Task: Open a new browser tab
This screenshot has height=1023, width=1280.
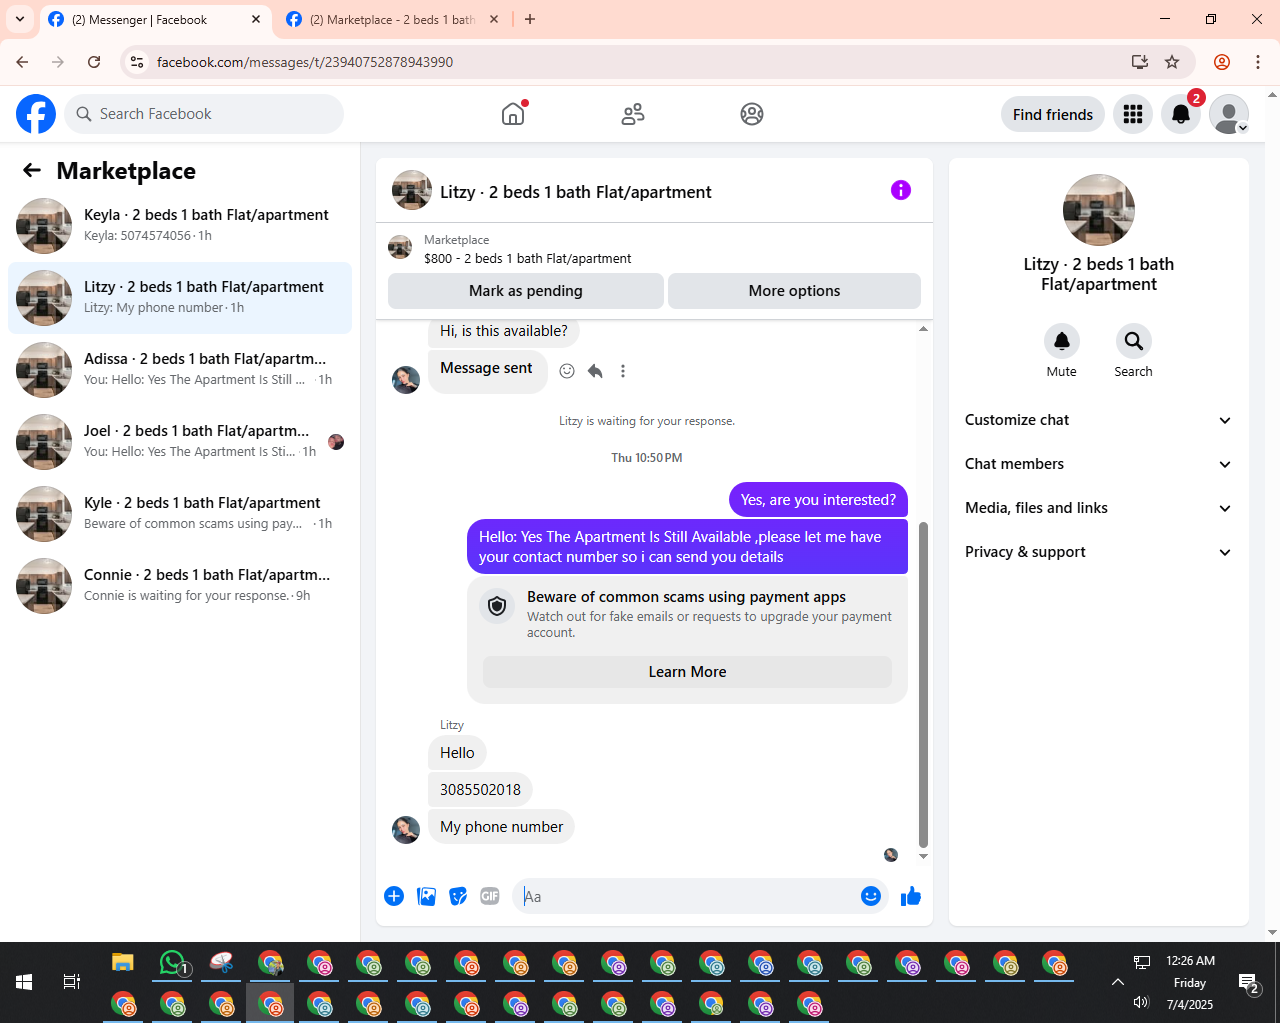Action: click(x=530, y=19)
